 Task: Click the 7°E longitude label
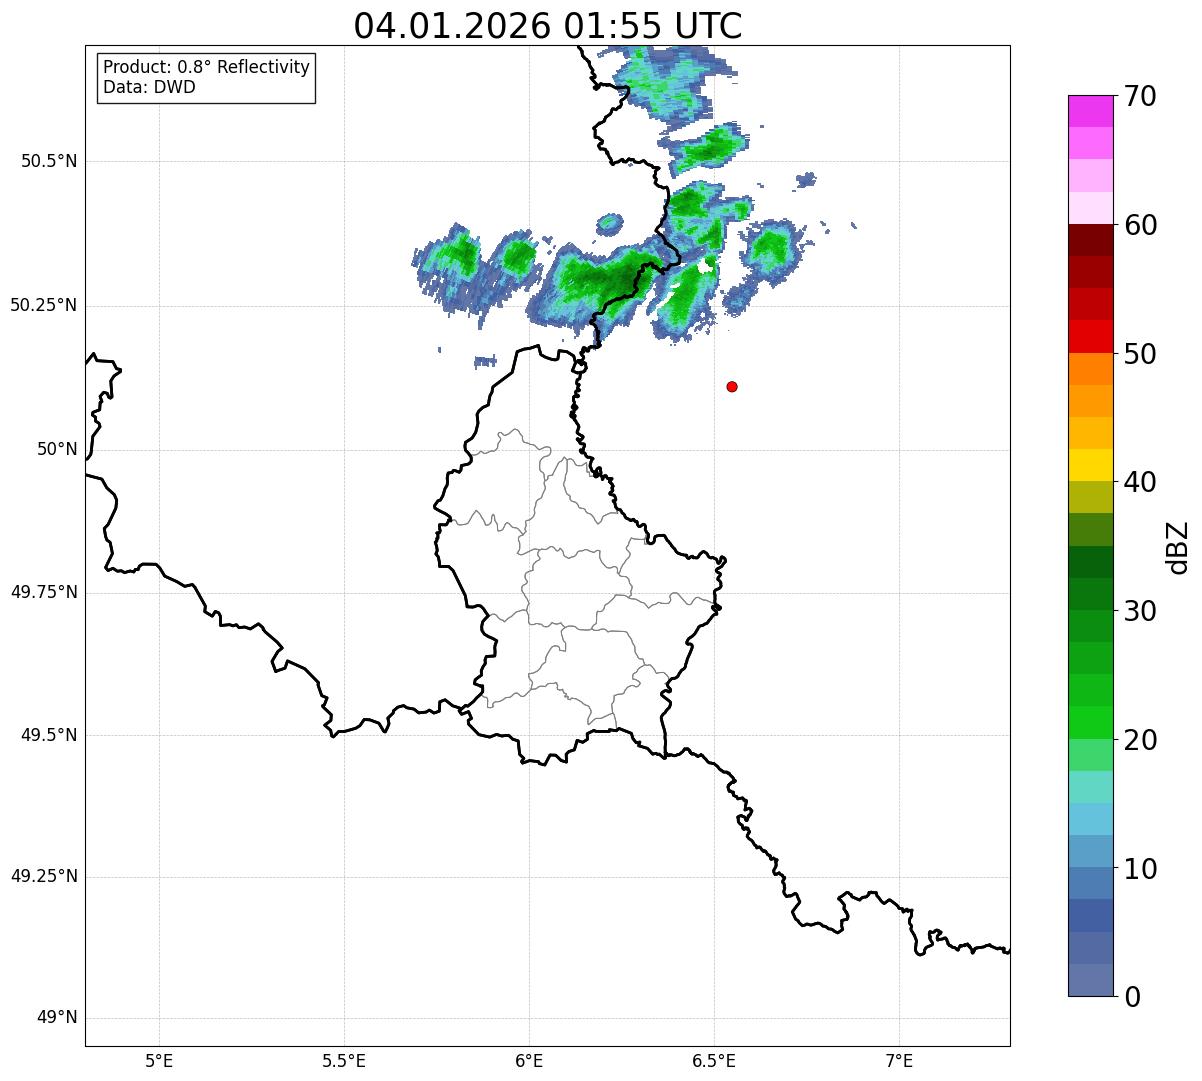[x=899, y=1061]
